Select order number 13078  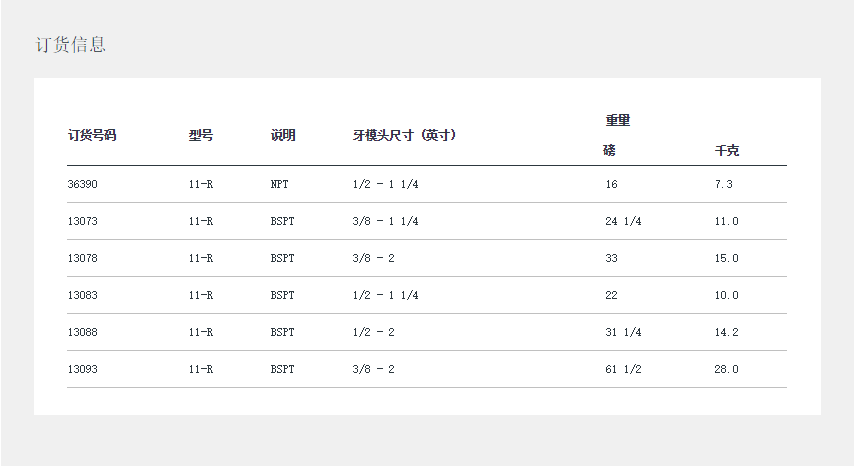(83, 258)
